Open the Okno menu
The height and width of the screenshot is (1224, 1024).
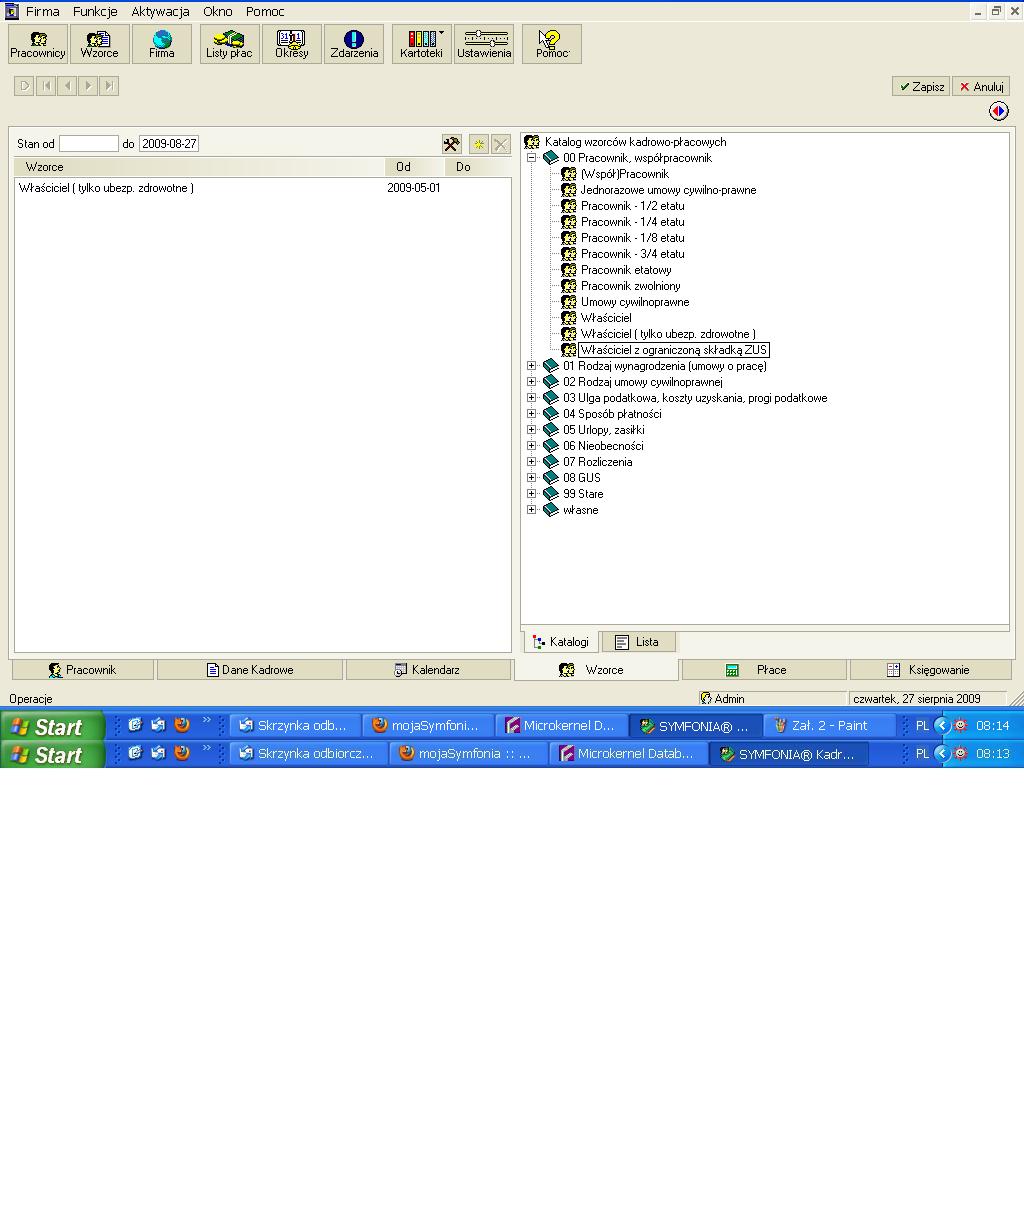tap(217, 12)
